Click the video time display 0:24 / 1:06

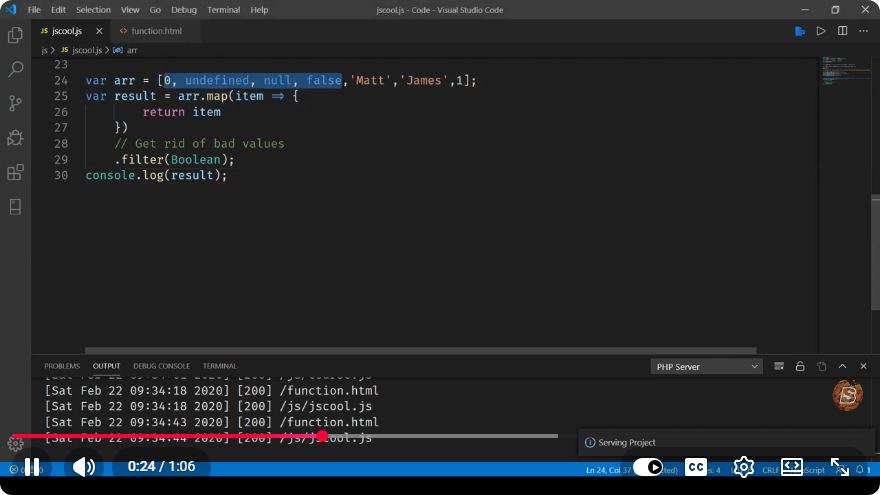(161, 466)
